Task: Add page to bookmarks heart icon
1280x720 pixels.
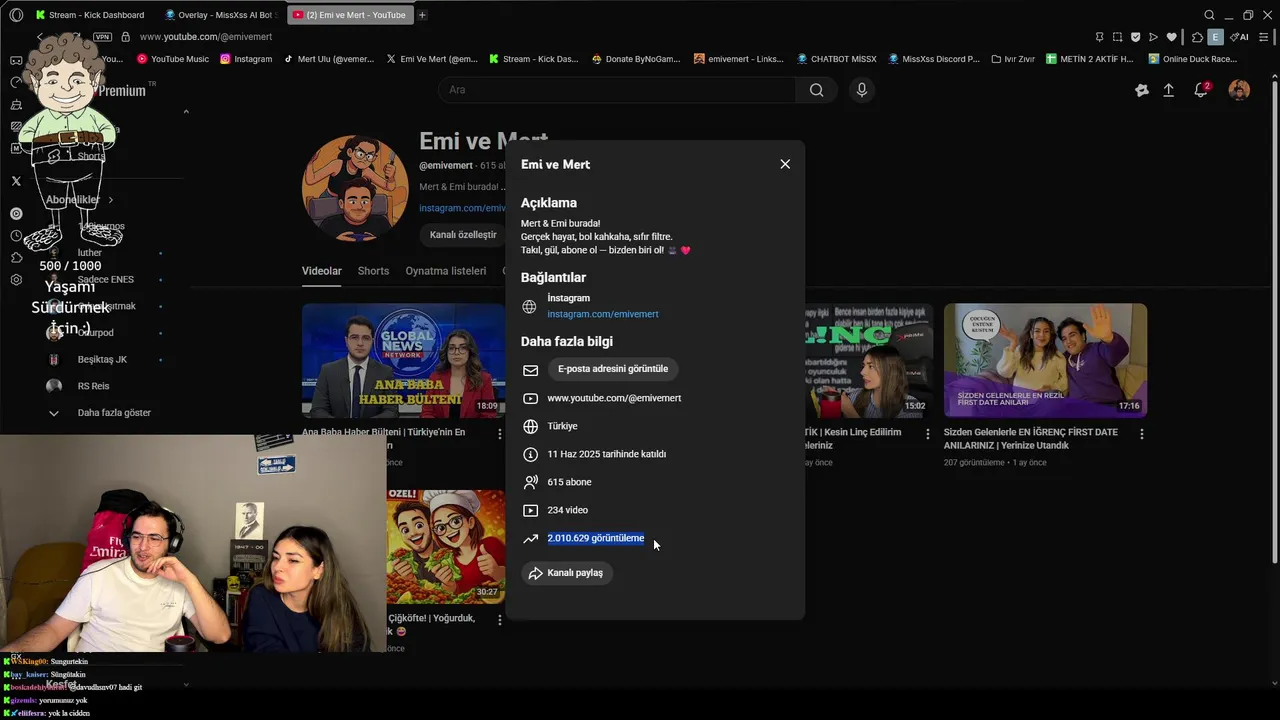Action: coord(1171,37)
